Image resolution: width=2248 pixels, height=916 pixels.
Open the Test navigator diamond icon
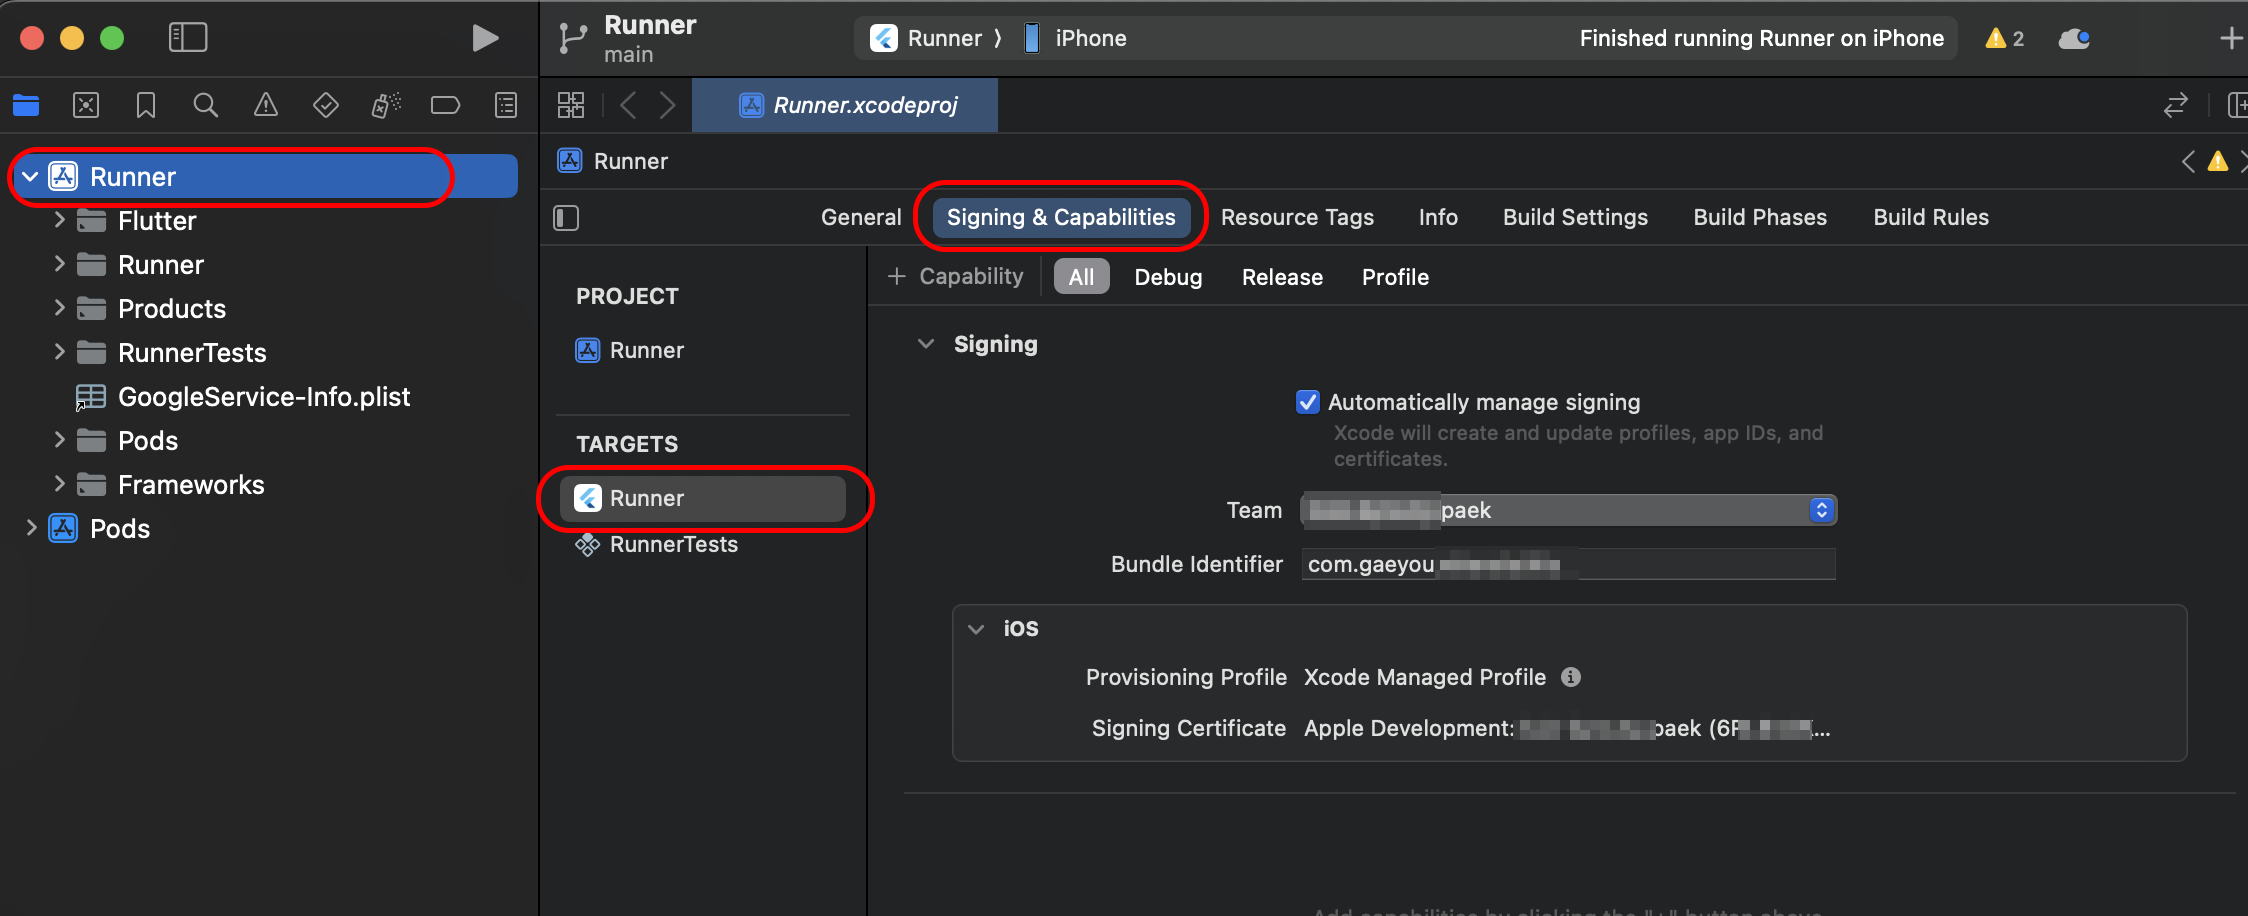click(x=326, y=105)
